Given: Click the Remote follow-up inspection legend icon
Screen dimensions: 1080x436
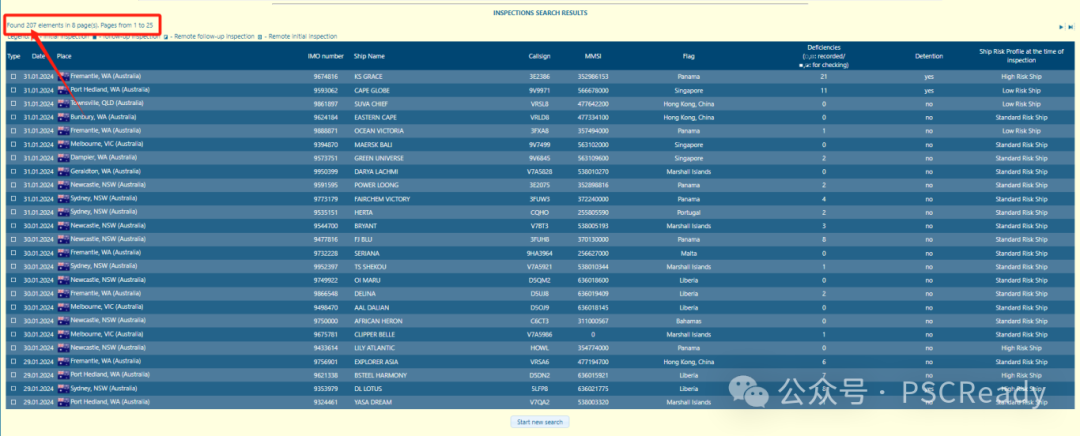Looking at the screenshot, I should coord(166,37).
